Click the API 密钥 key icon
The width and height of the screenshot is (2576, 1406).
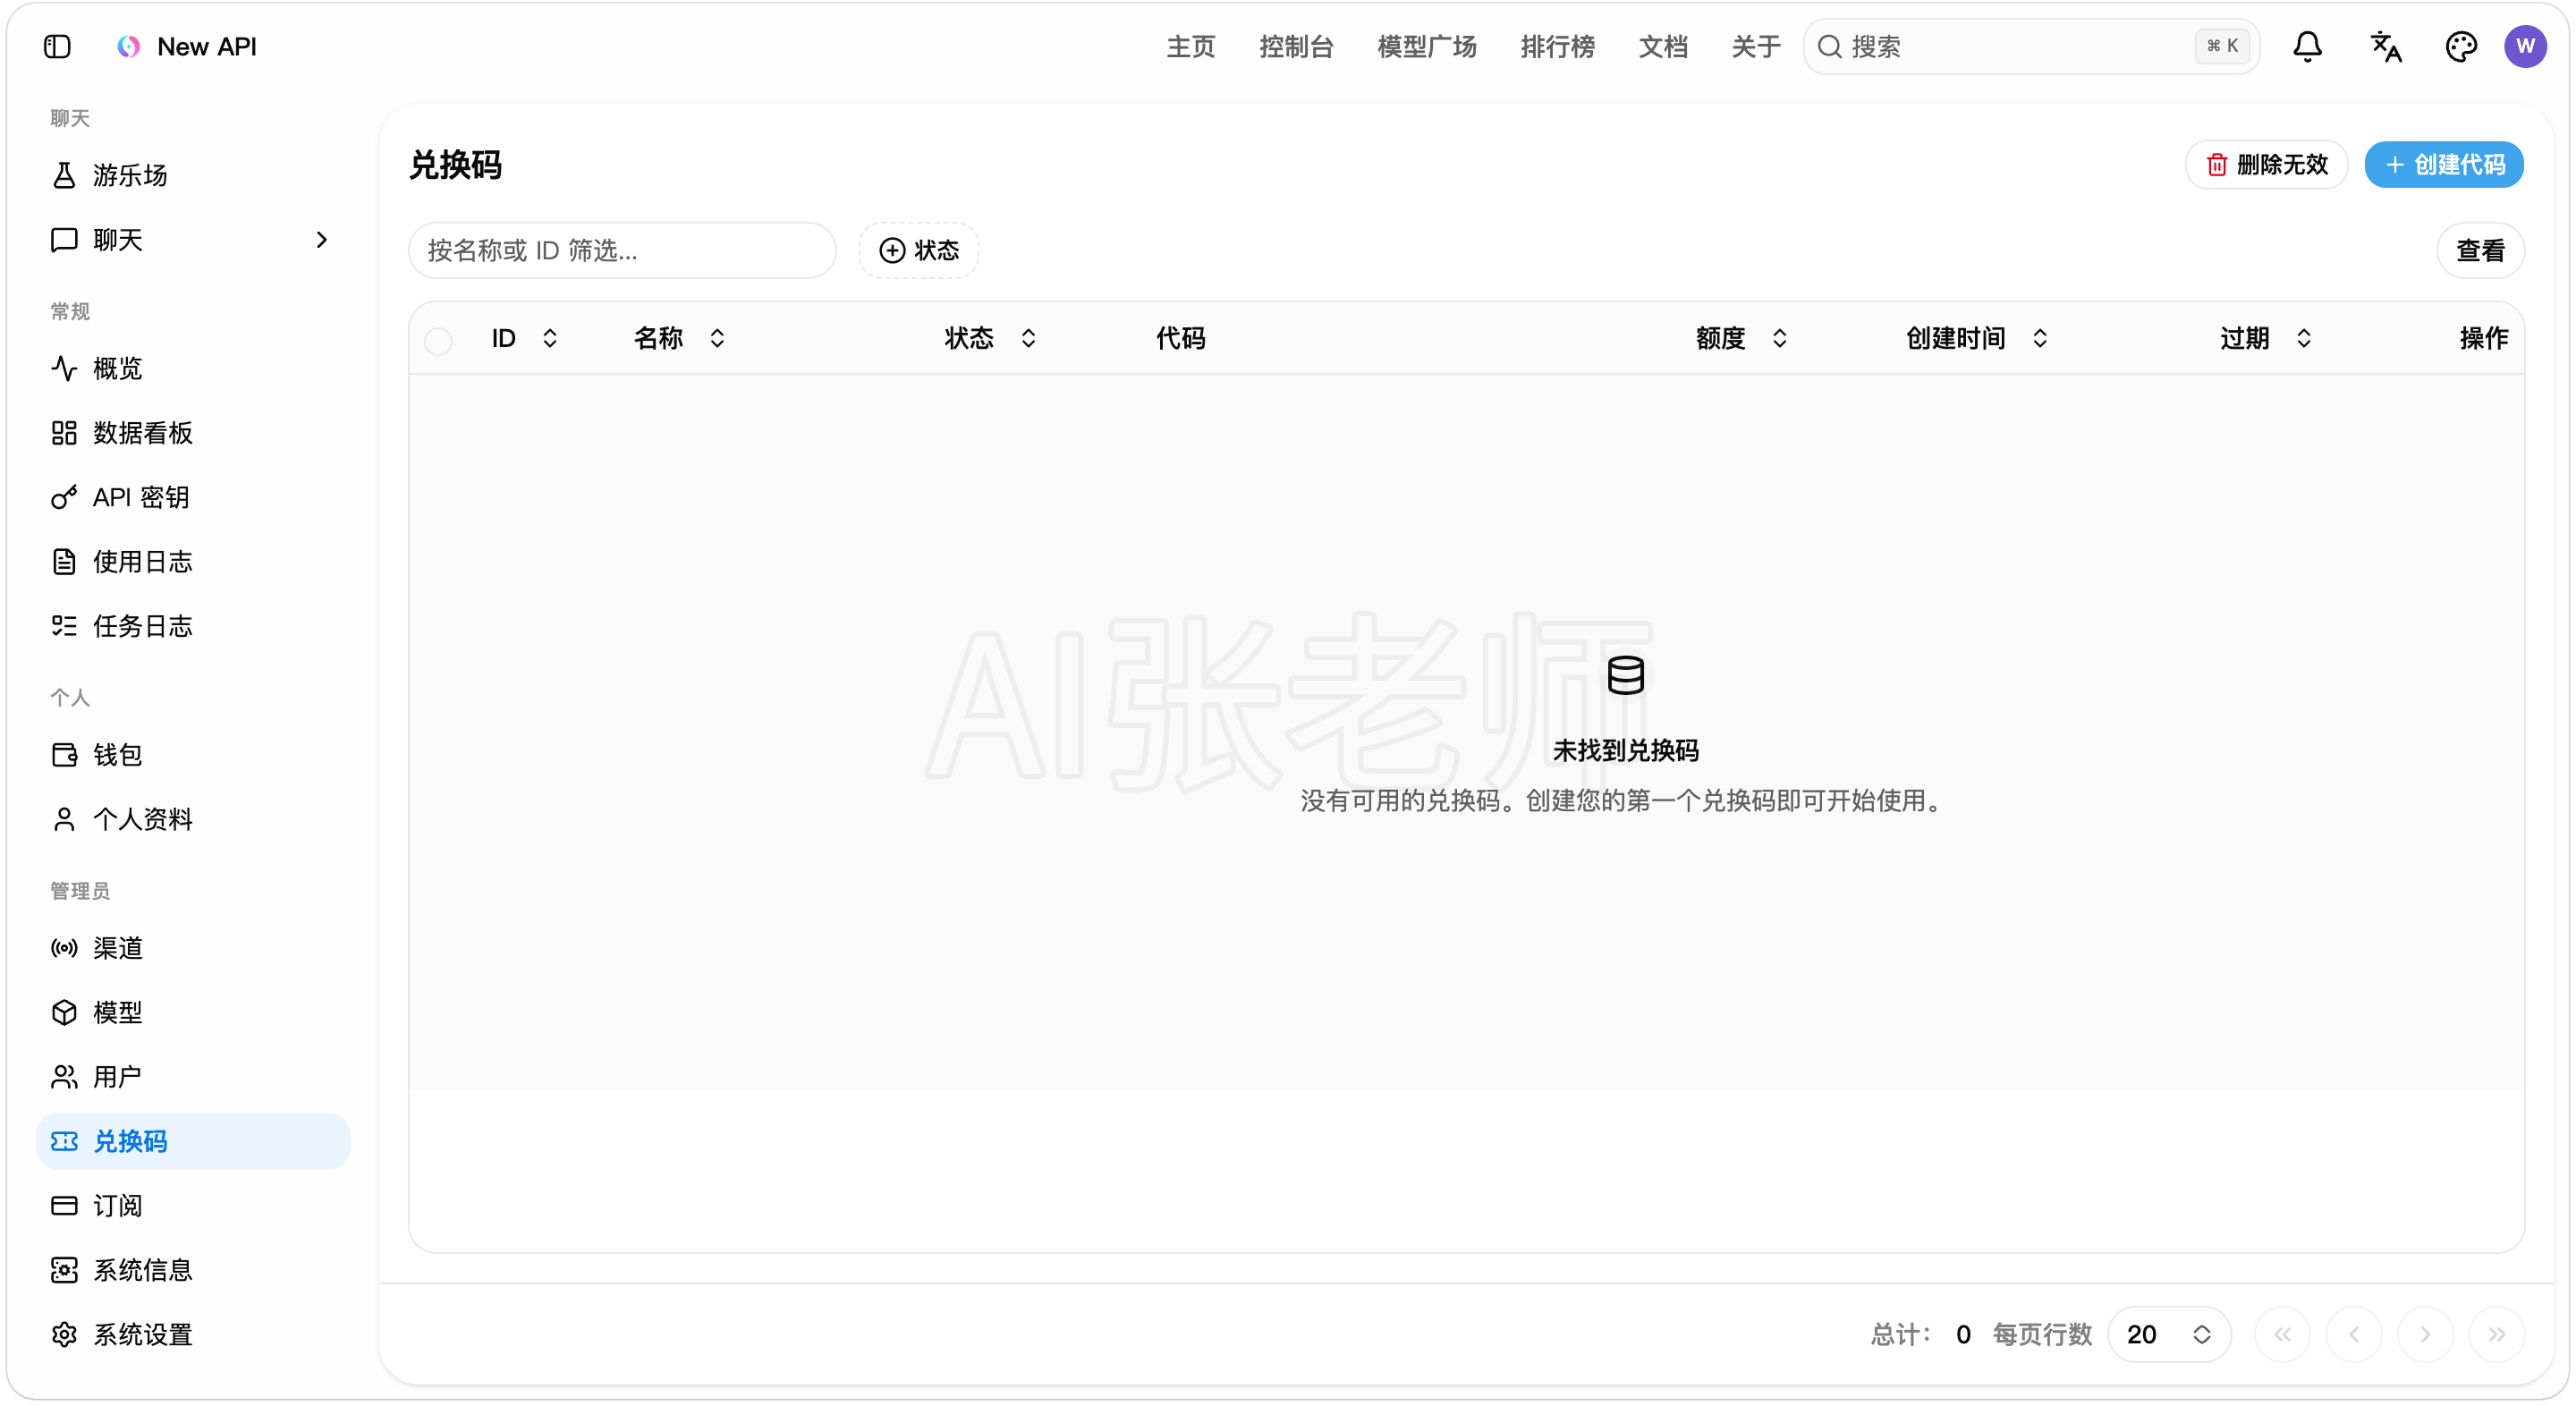point(64,497)
